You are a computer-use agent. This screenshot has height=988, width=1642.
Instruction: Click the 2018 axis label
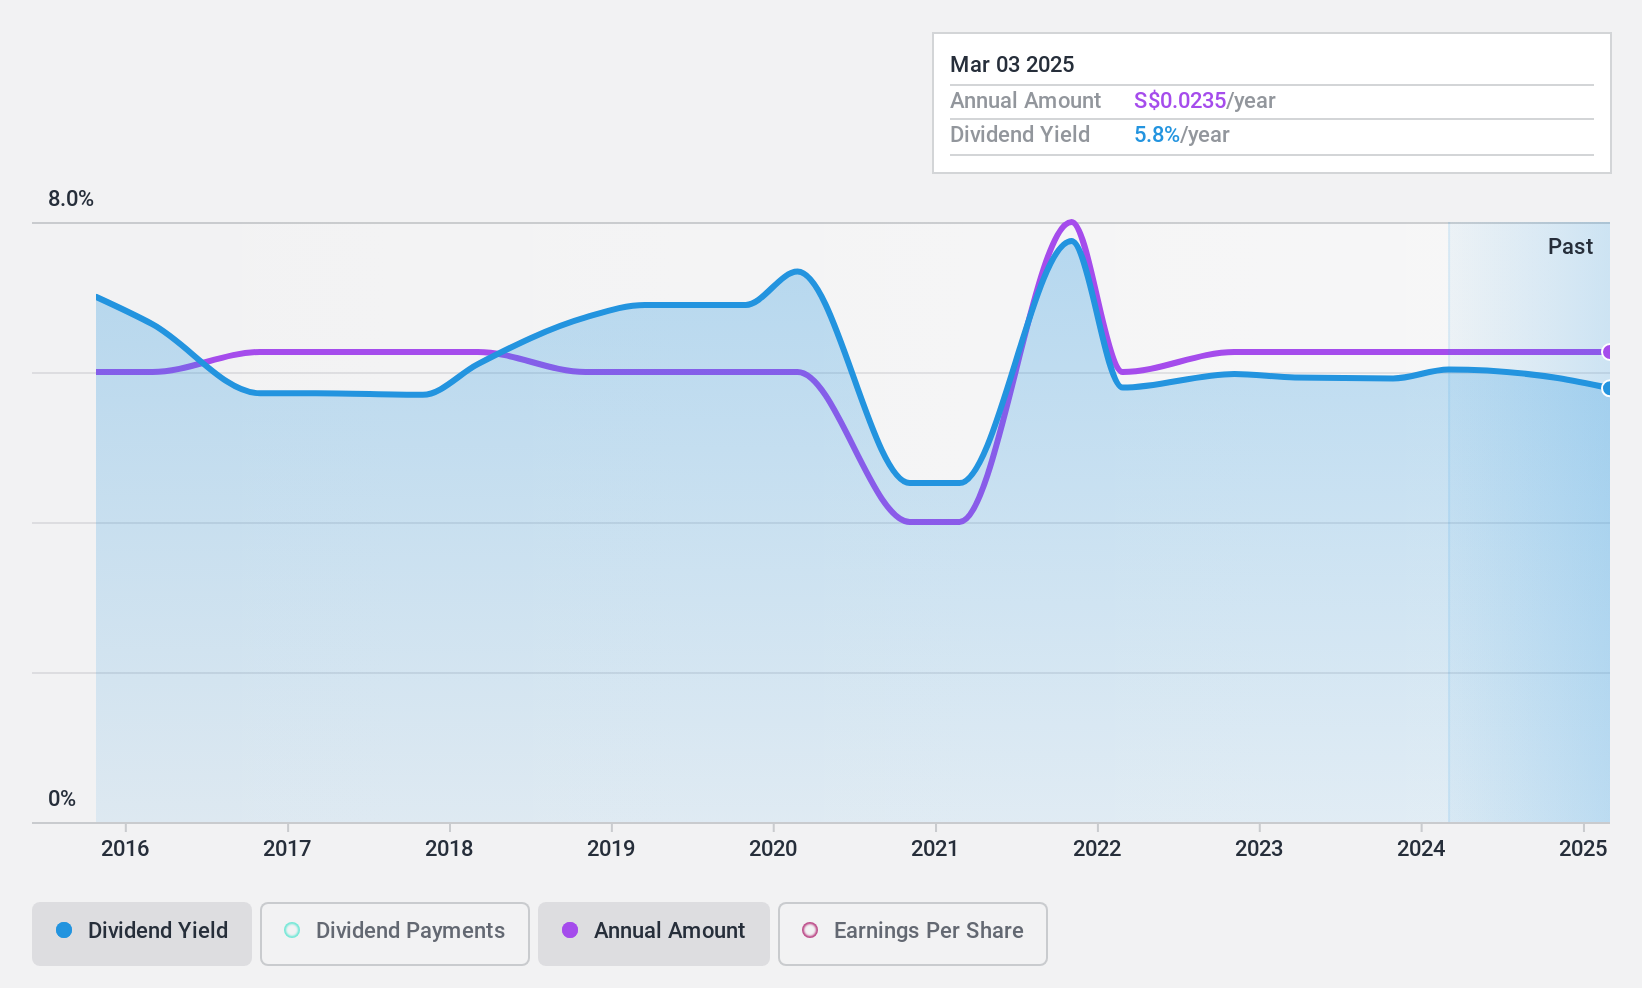[449, 849]
